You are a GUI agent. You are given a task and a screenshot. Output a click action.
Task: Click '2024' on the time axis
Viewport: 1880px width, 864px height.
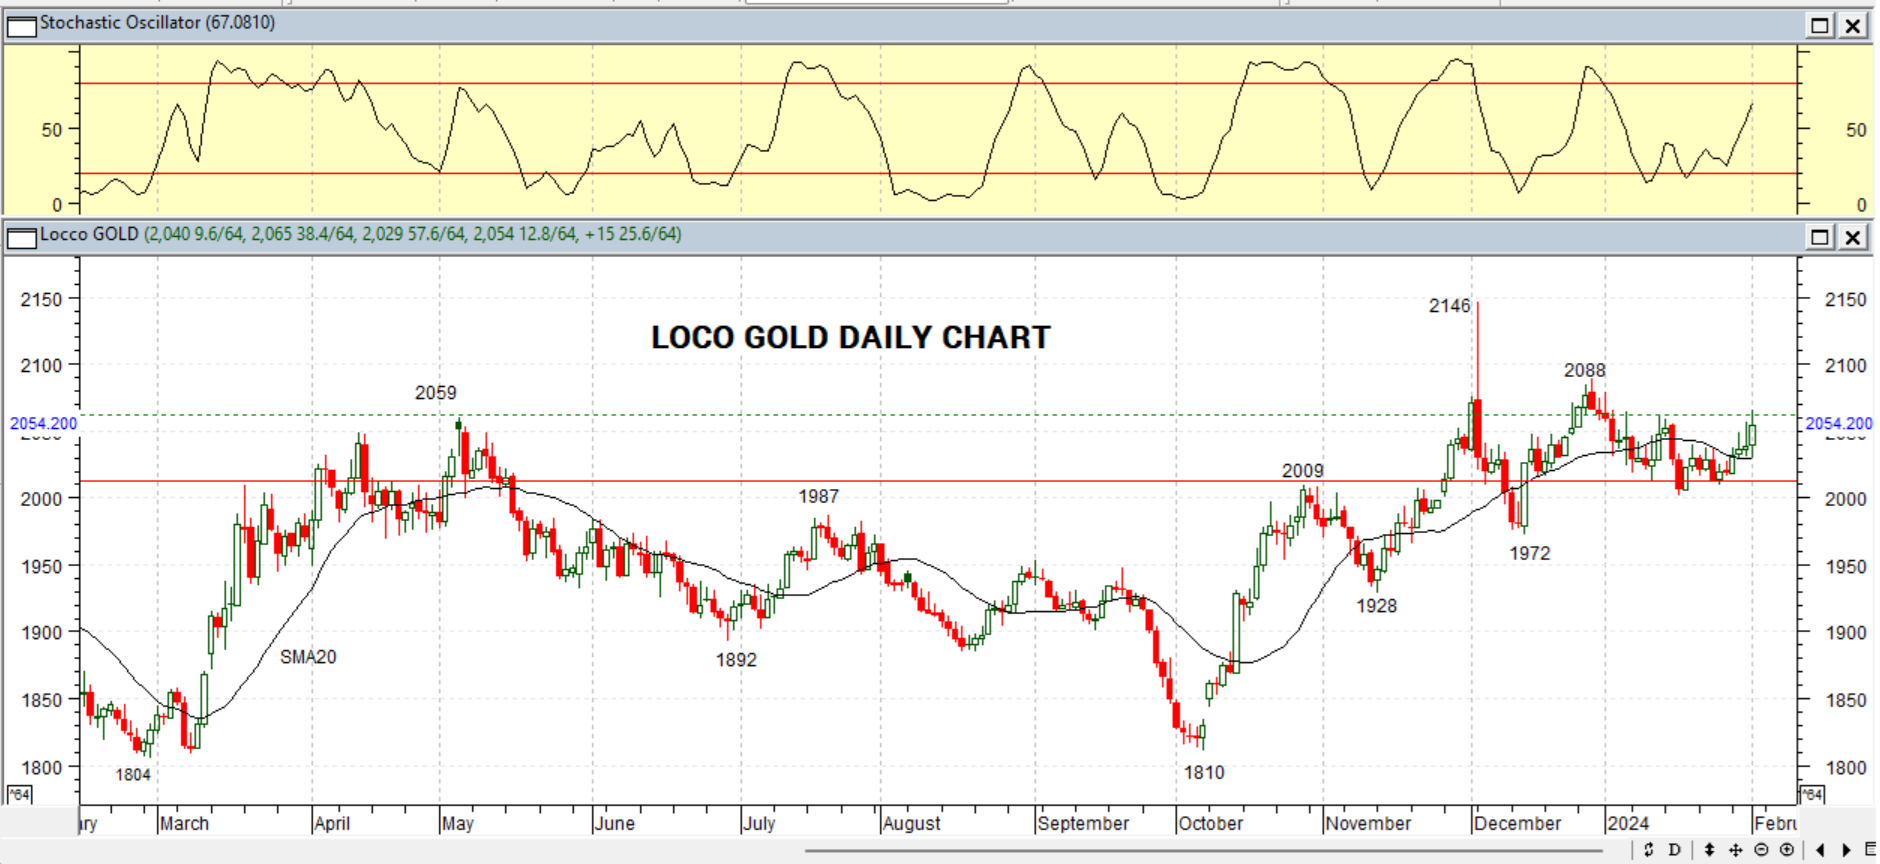(1628, 823)
